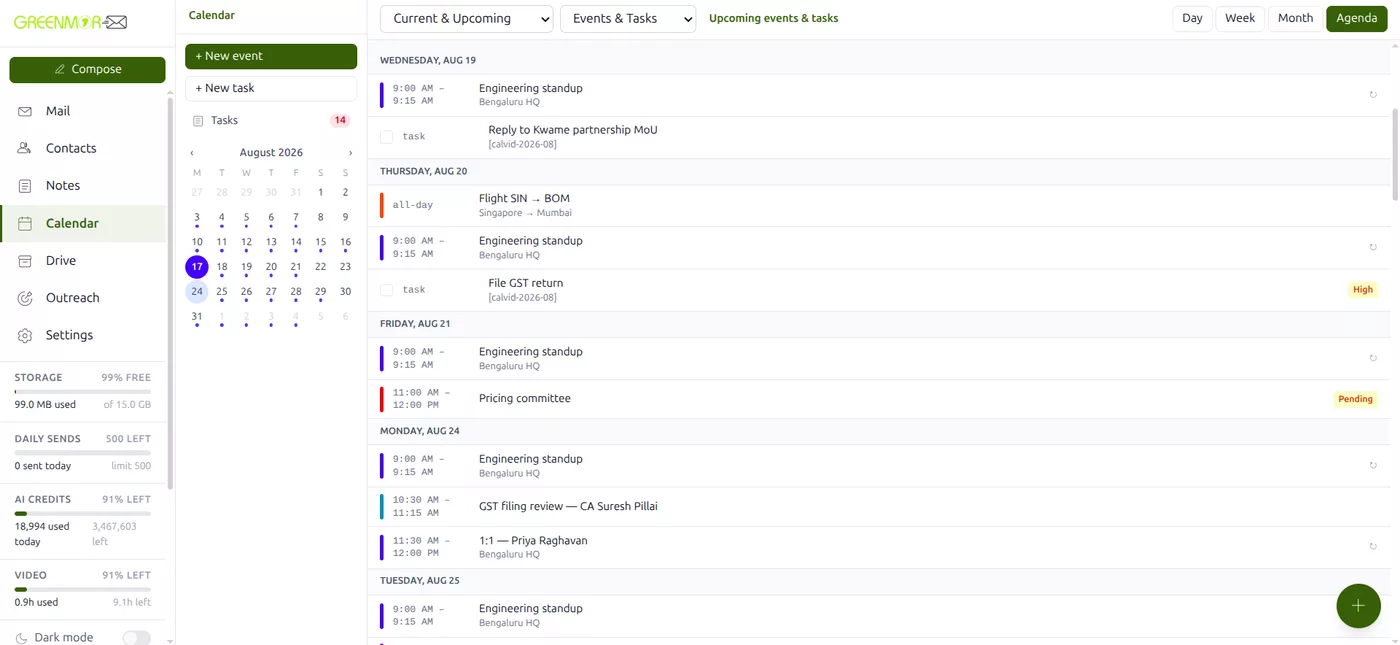Image resolution: width=1400 pixels, height=645 pixels.
Task: Open Tuesday Aug 25 Engineering standup
Action: 878,615
